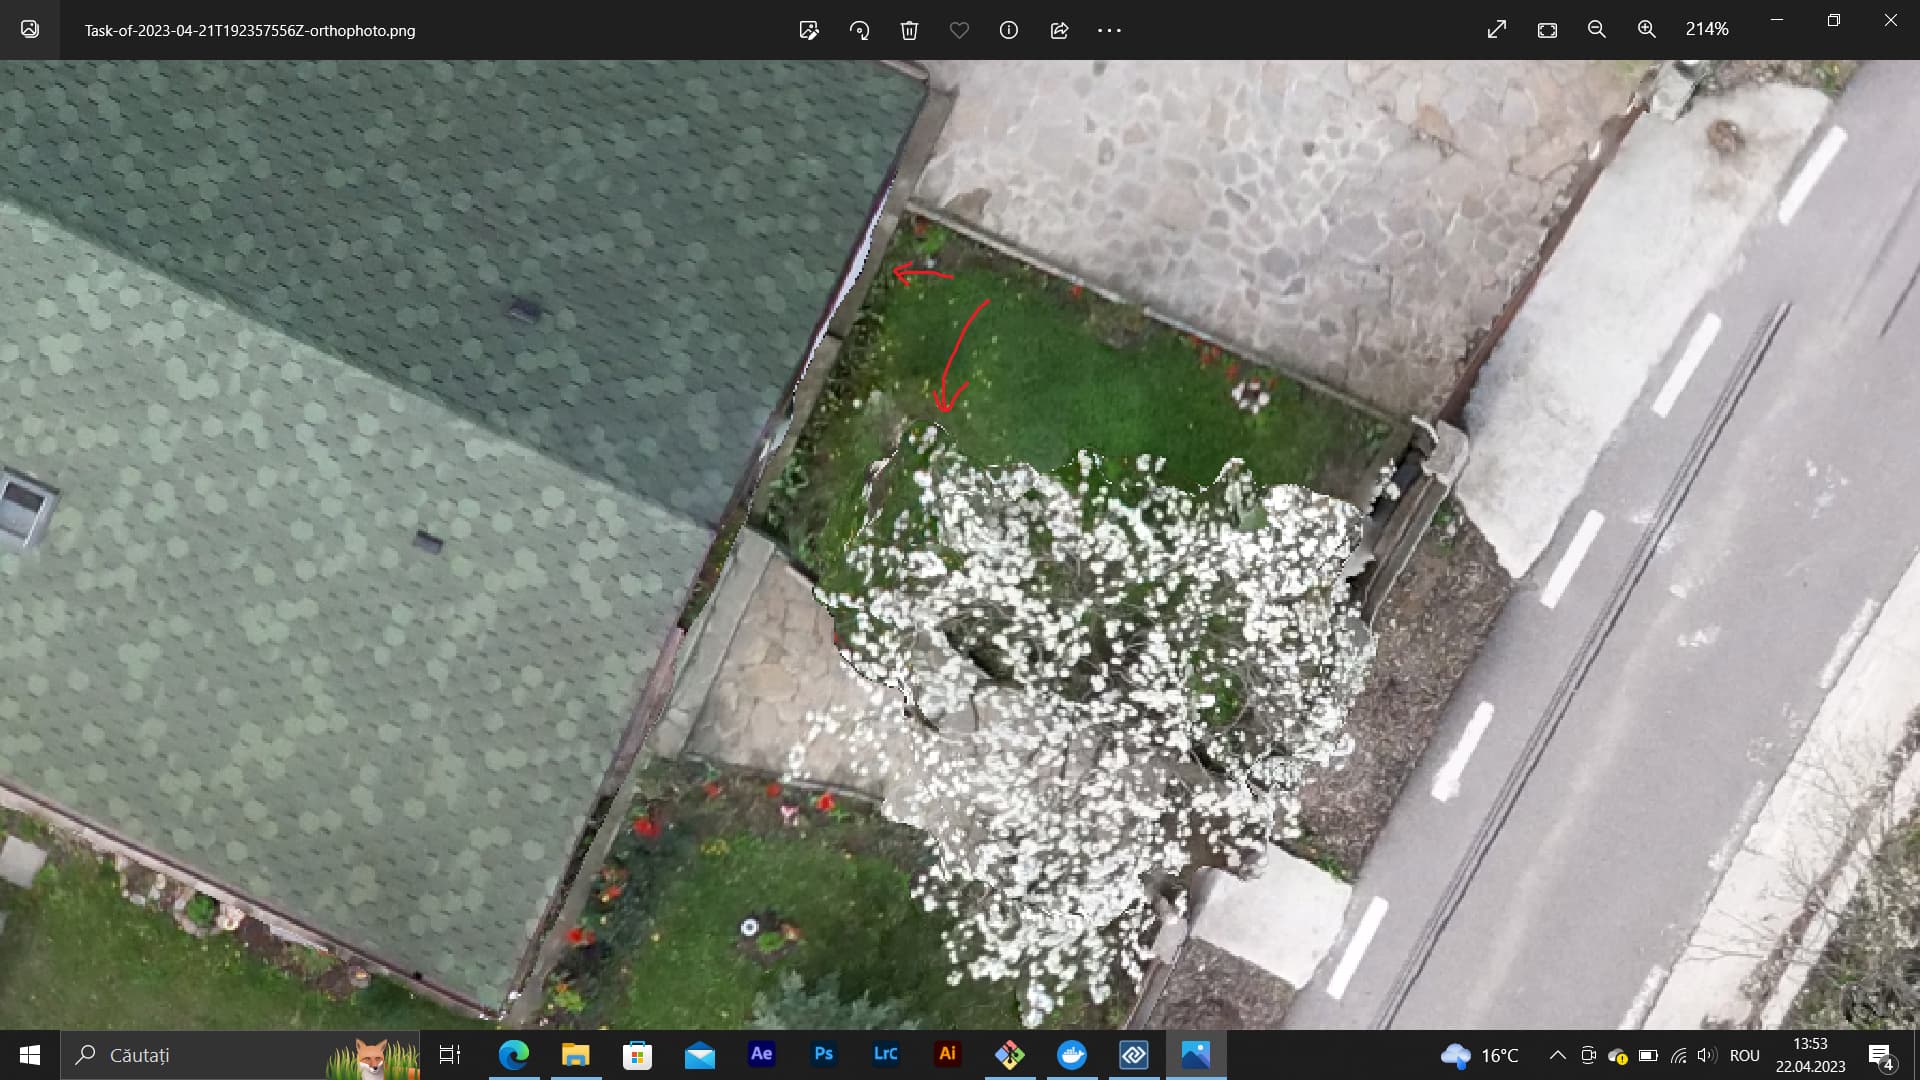Screen dimensions: 1920x1080
Task: Open the Start menu
Action: click(29, 1054)
